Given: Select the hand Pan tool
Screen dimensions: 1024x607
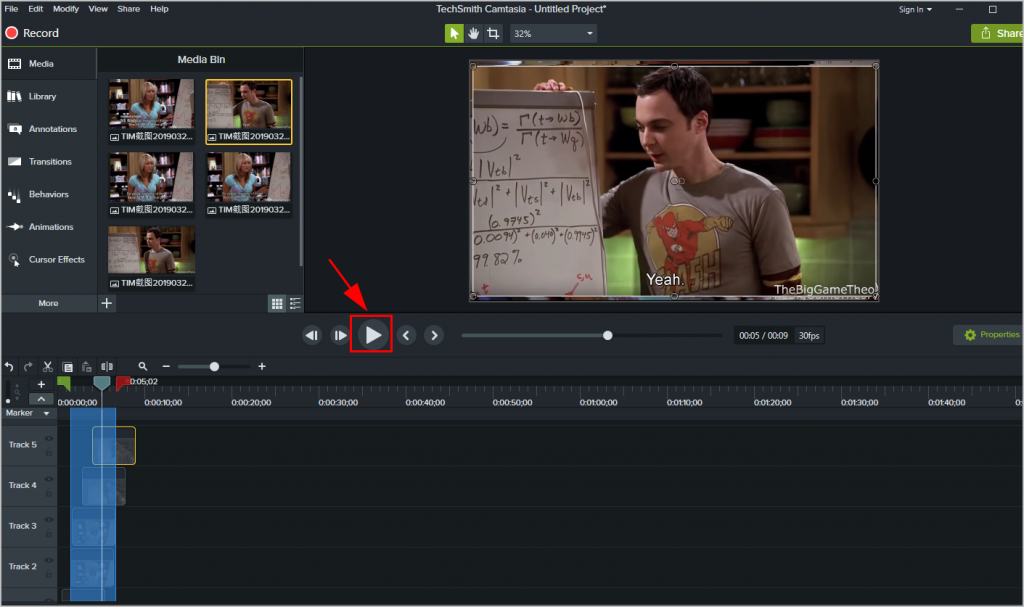Looking at the screenshot, I should point(473,33).
